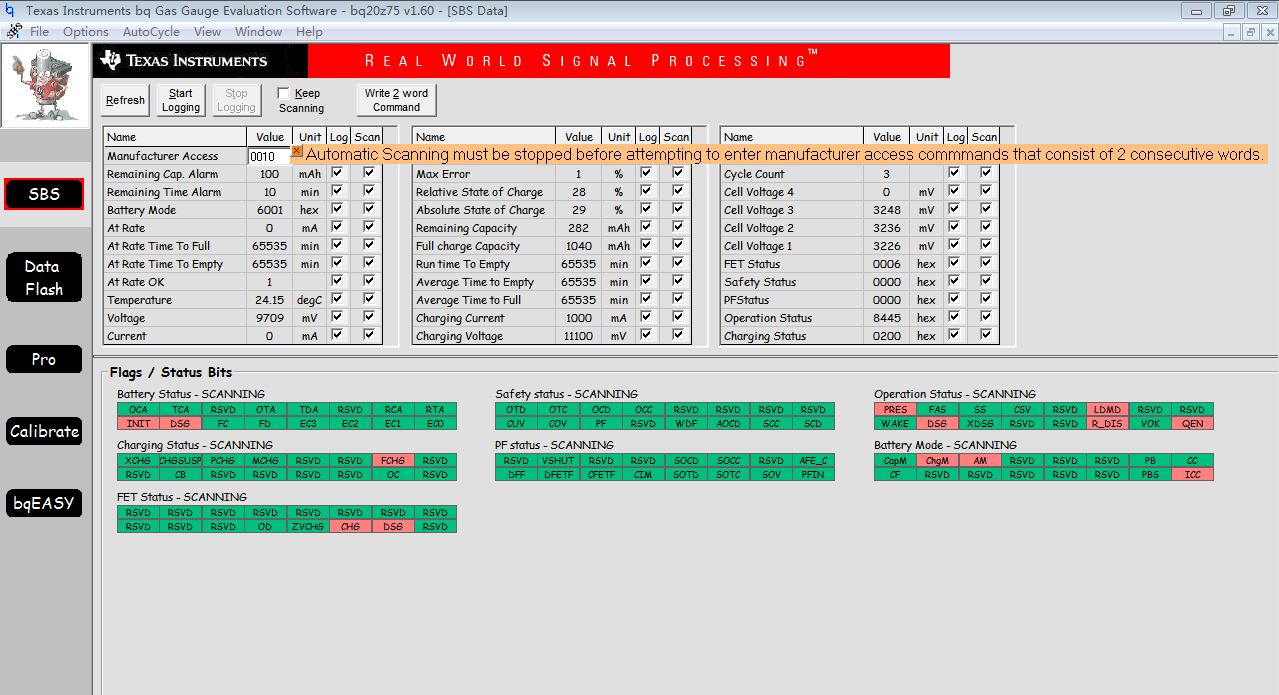Screen dimensions: 1279x695
Task: Toggle Log checkbox for Cell Voltage 1
Action: point(955,245)
